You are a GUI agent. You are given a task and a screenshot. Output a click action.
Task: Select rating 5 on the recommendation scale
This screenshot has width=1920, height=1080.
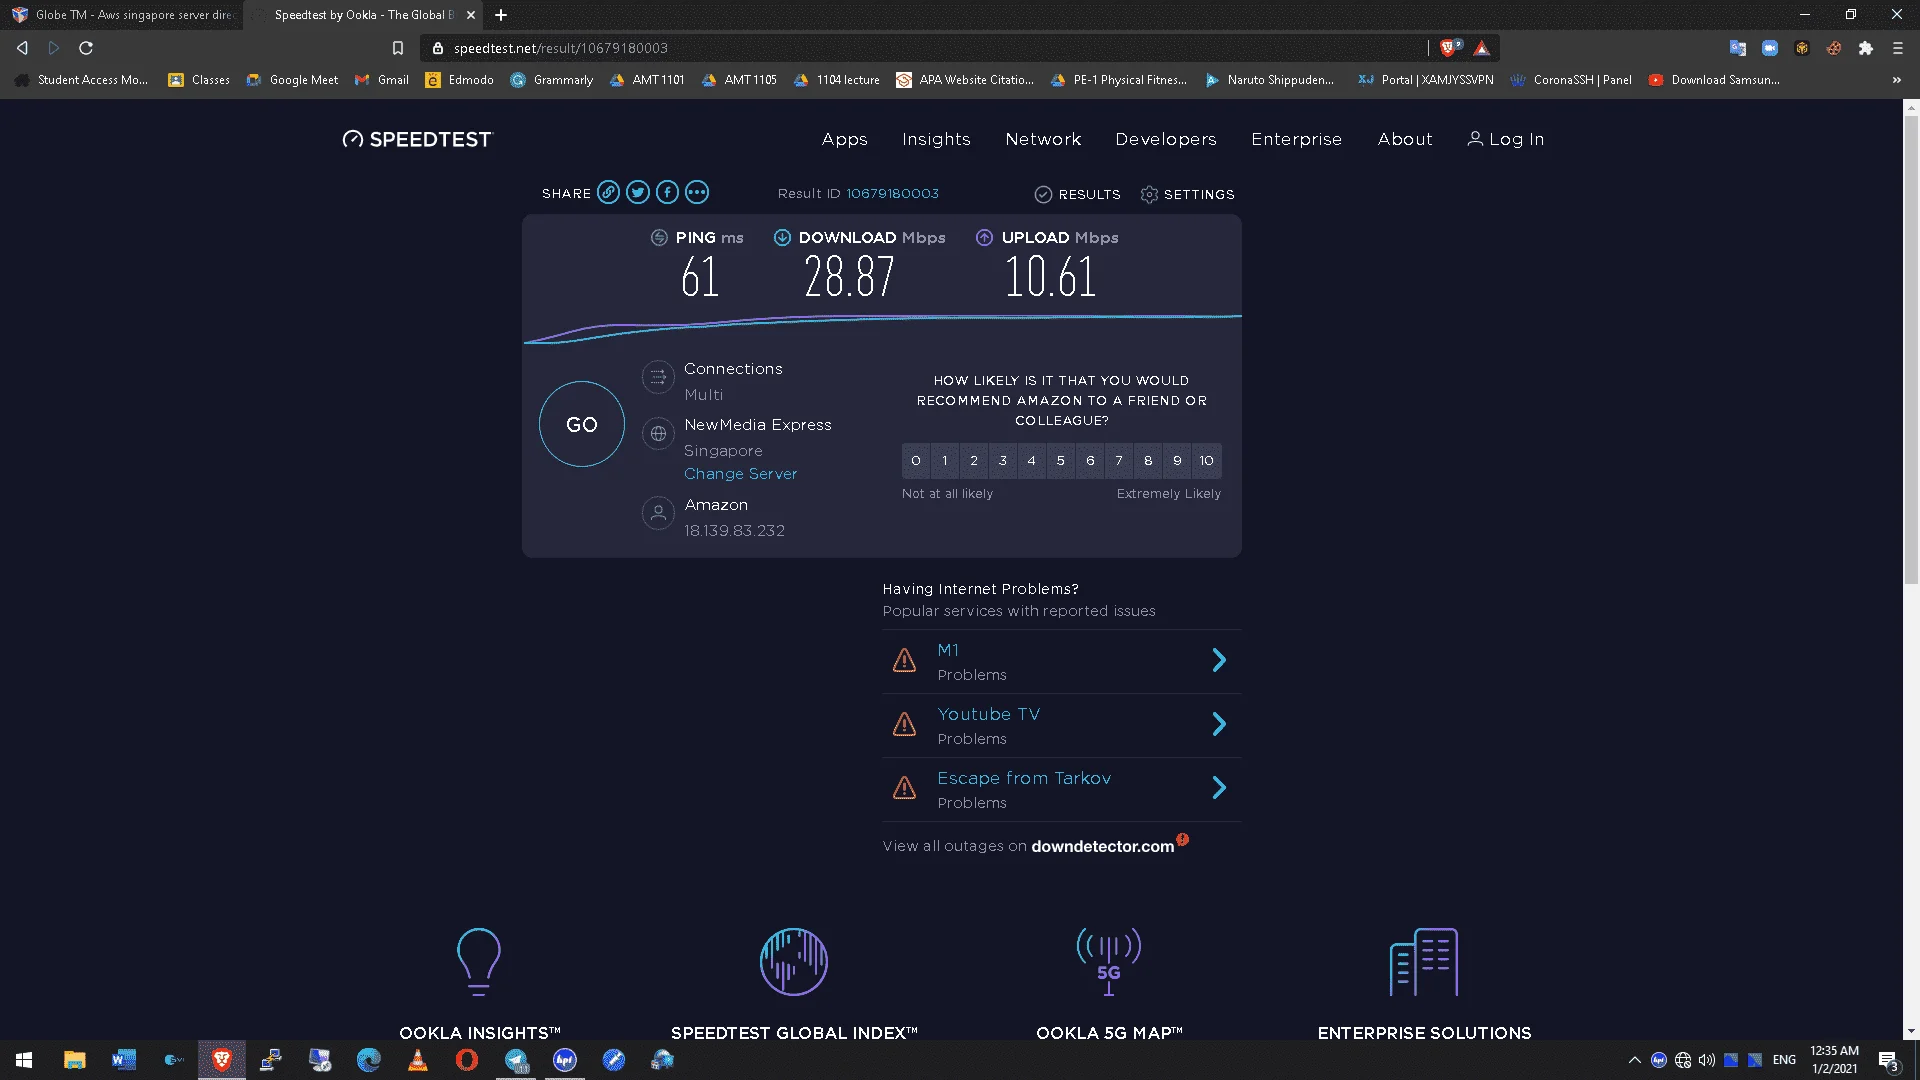tap(1061, 461)
